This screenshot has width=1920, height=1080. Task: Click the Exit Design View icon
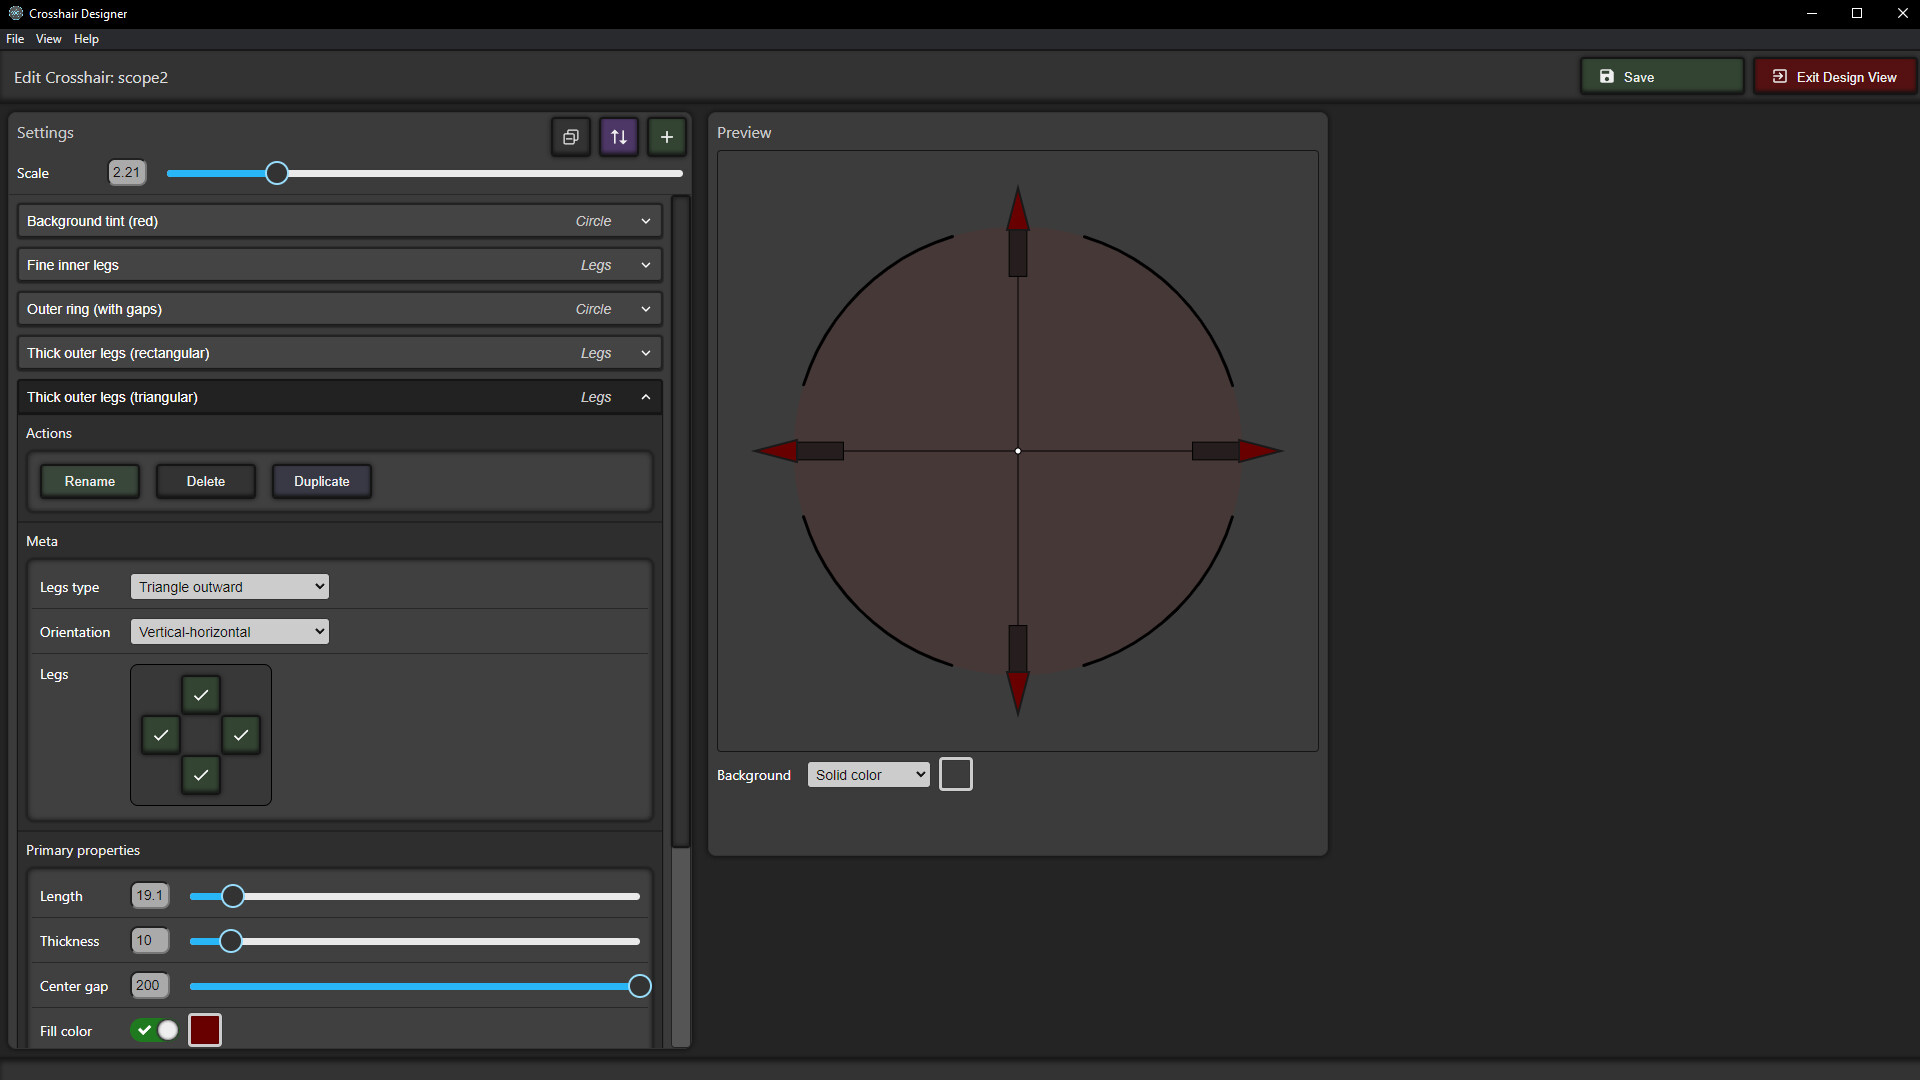1781,76
